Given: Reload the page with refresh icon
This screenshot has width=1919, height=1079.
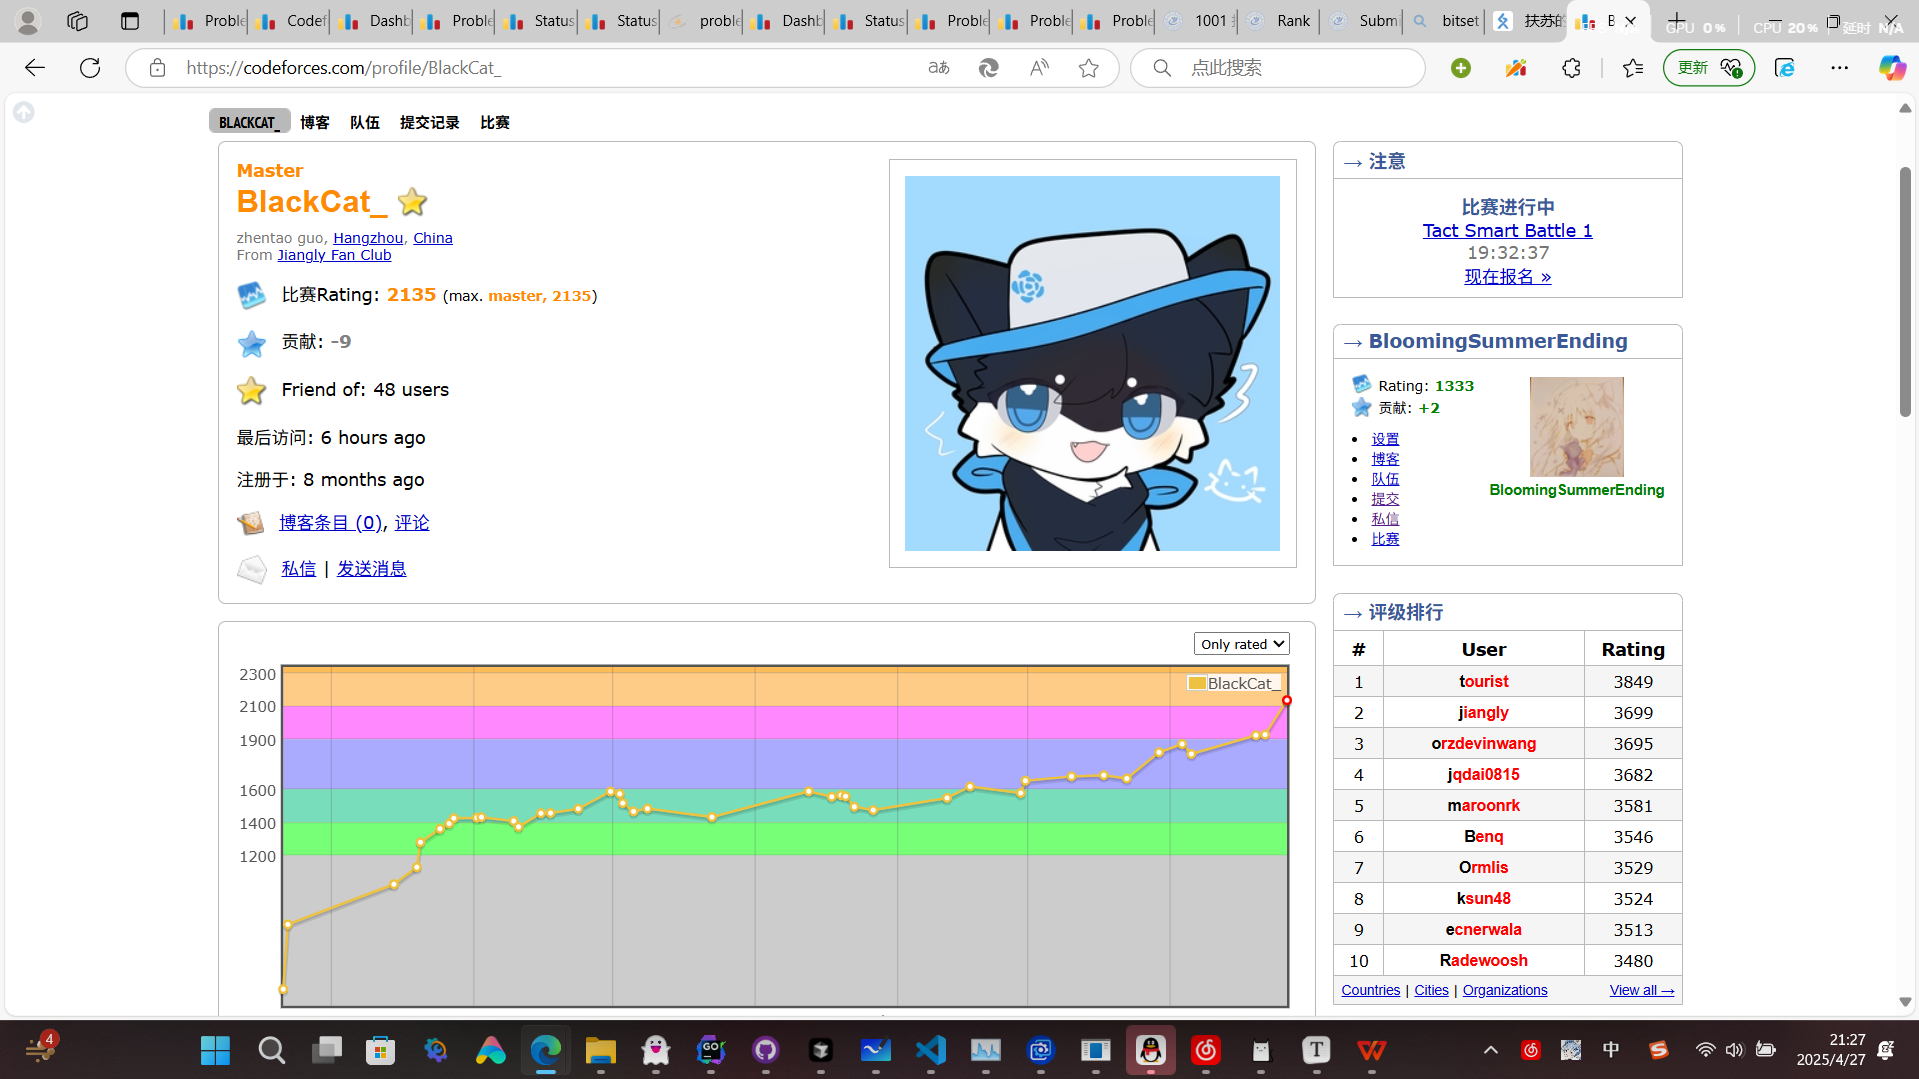Looking at the screenshot, I should click(90, 68).
